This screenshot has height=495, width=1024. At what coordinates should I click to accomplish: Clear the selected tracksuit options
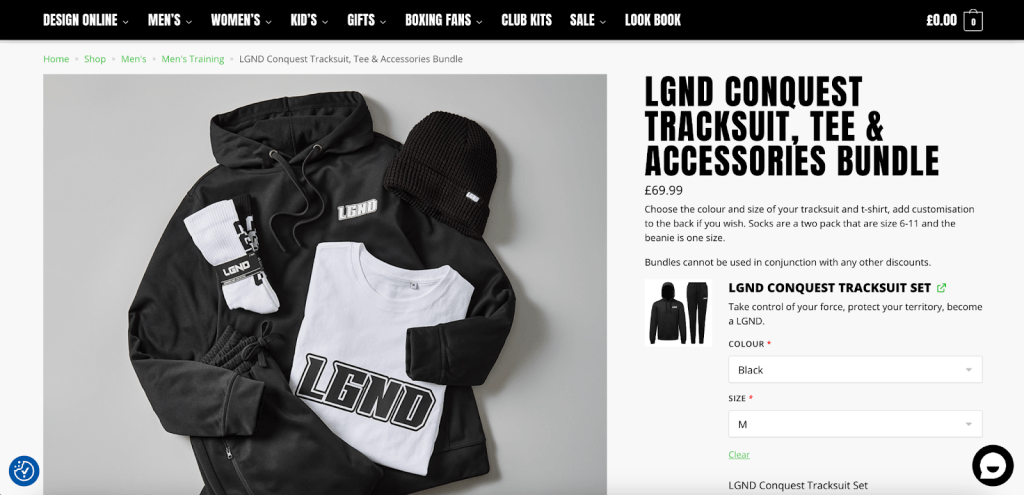(739, 455)
